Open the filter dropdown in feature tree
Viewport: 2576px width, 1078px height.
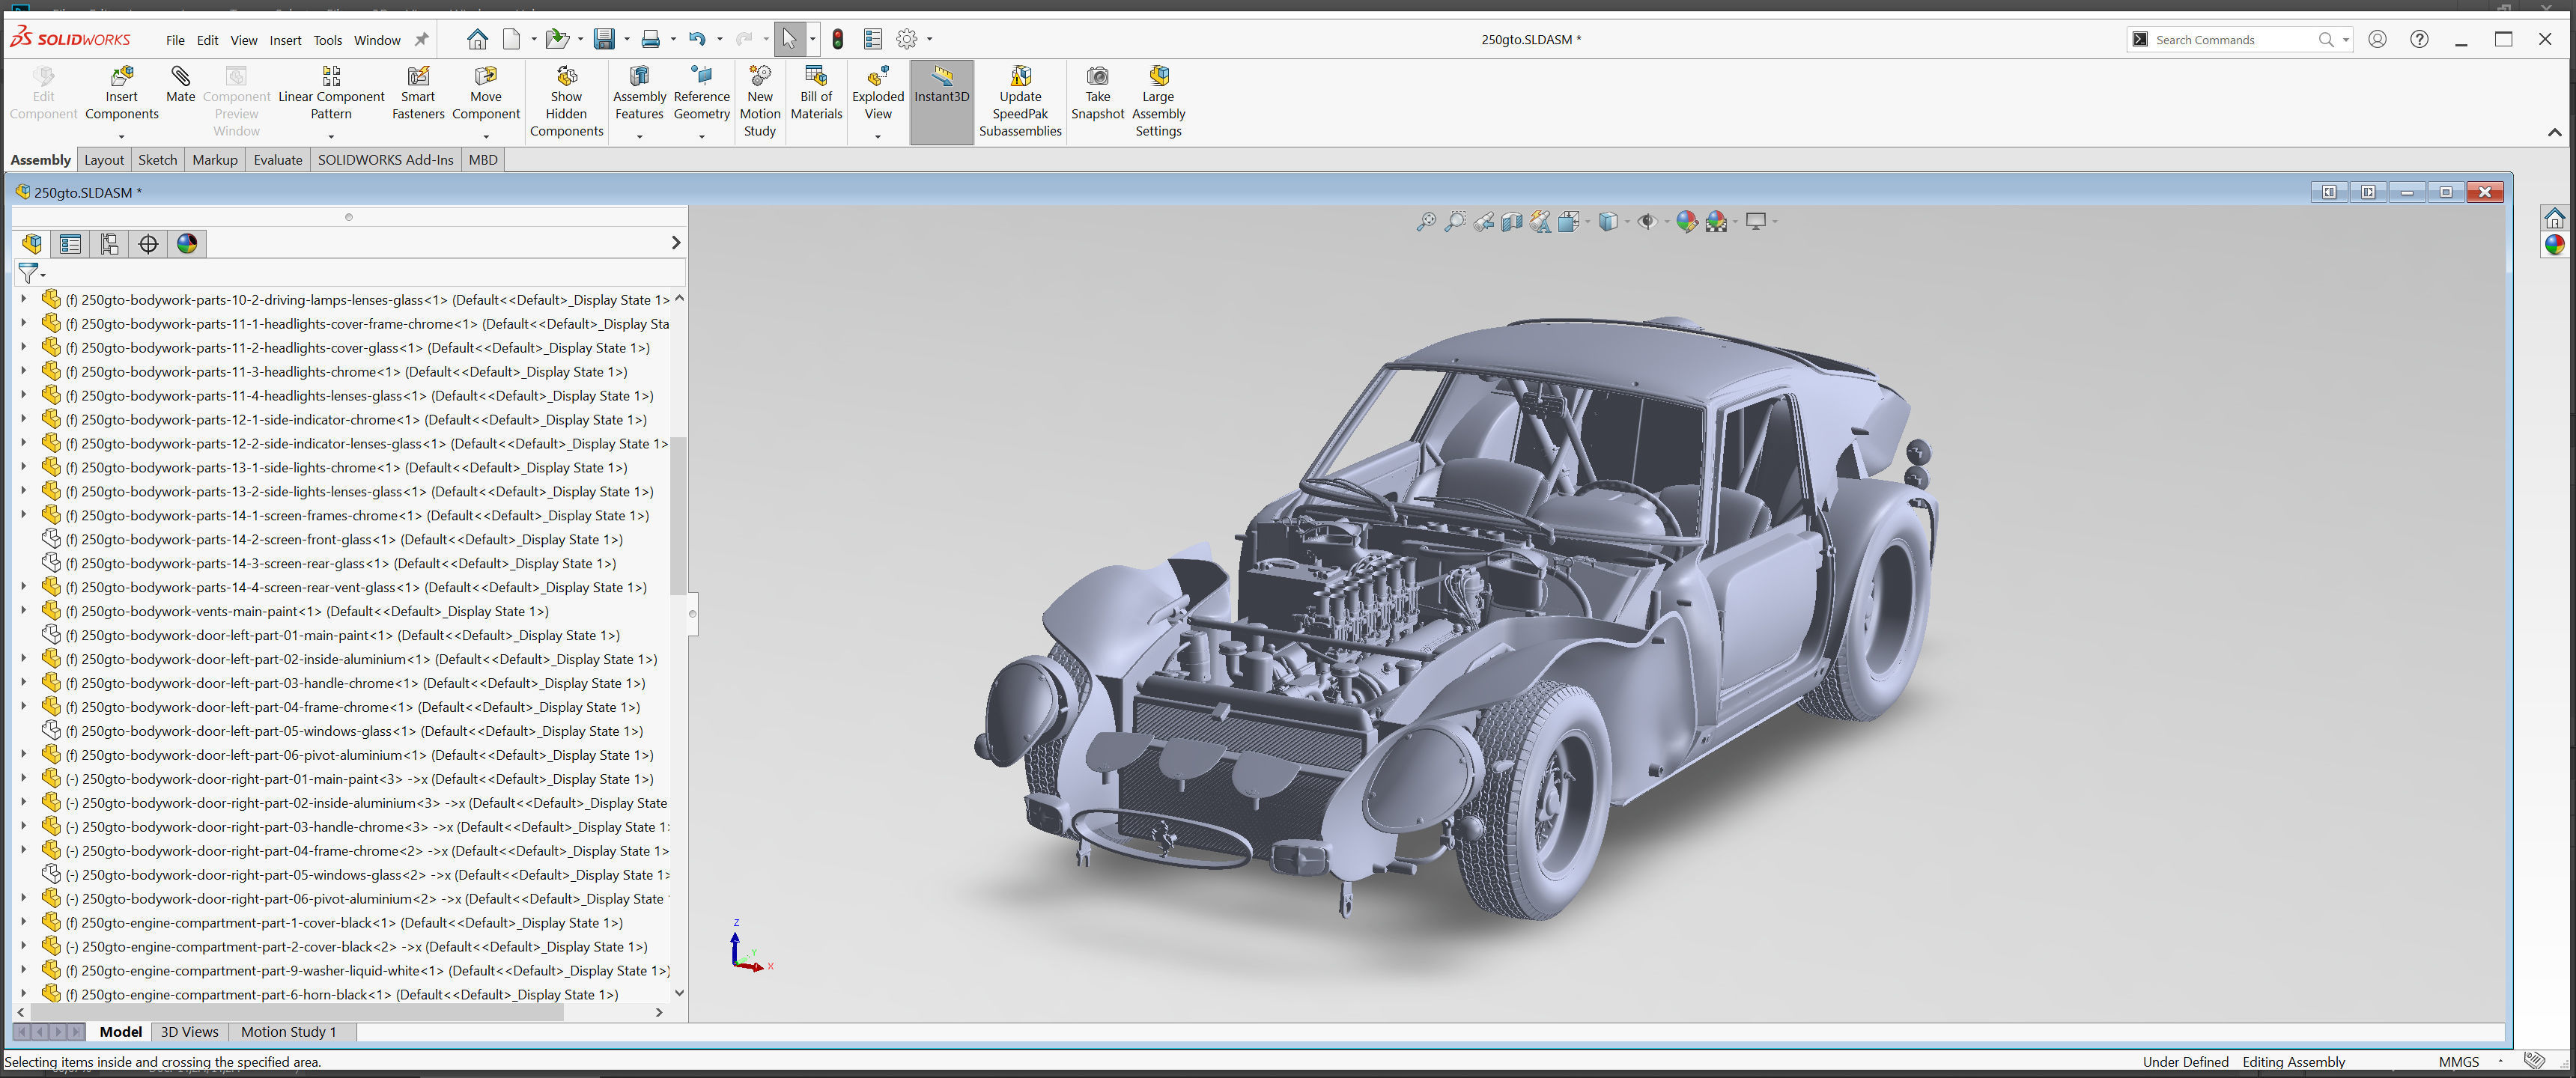click(42, 275)
